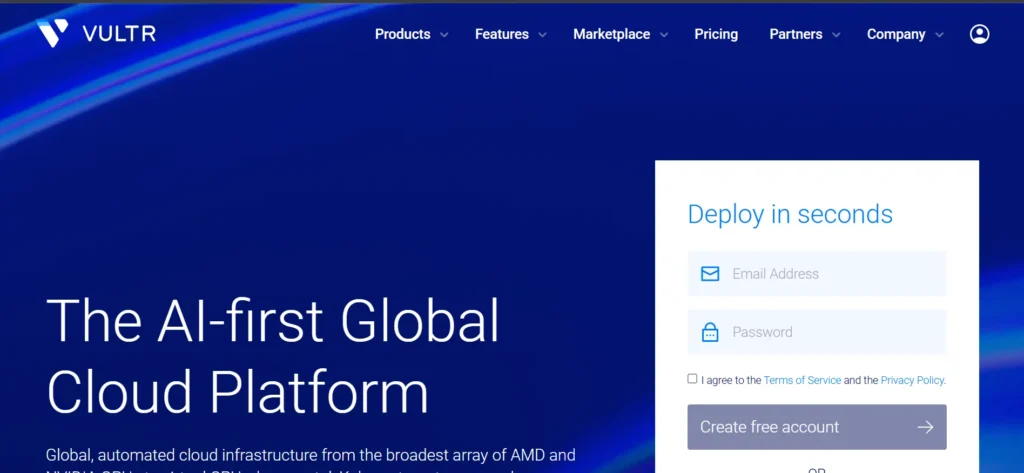Open the Privacy Policy link

click(912, 380)
